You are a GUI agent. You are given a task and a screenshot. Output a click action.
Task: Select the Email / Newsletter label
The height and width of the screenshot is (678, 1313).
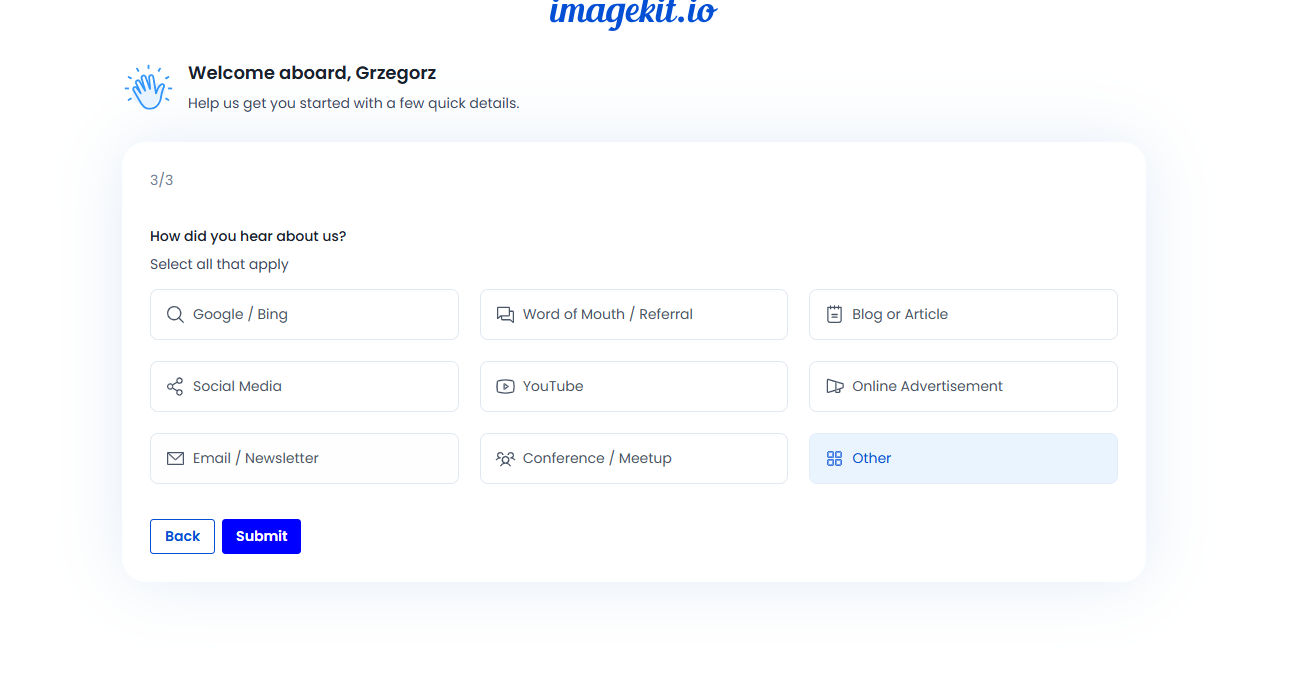(x=256, y=458)
